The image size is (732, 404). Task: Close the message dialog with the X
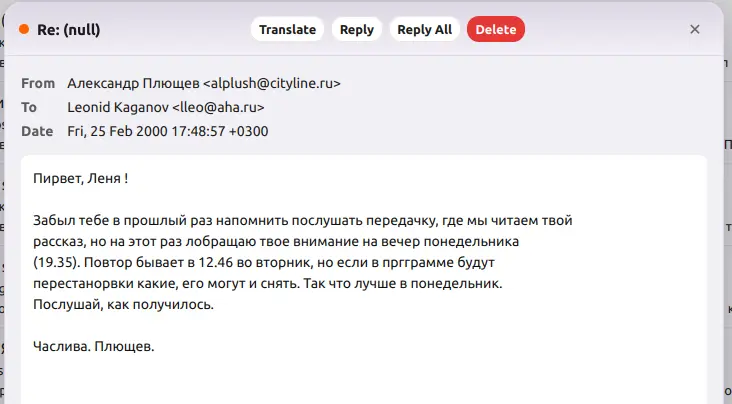695,29
